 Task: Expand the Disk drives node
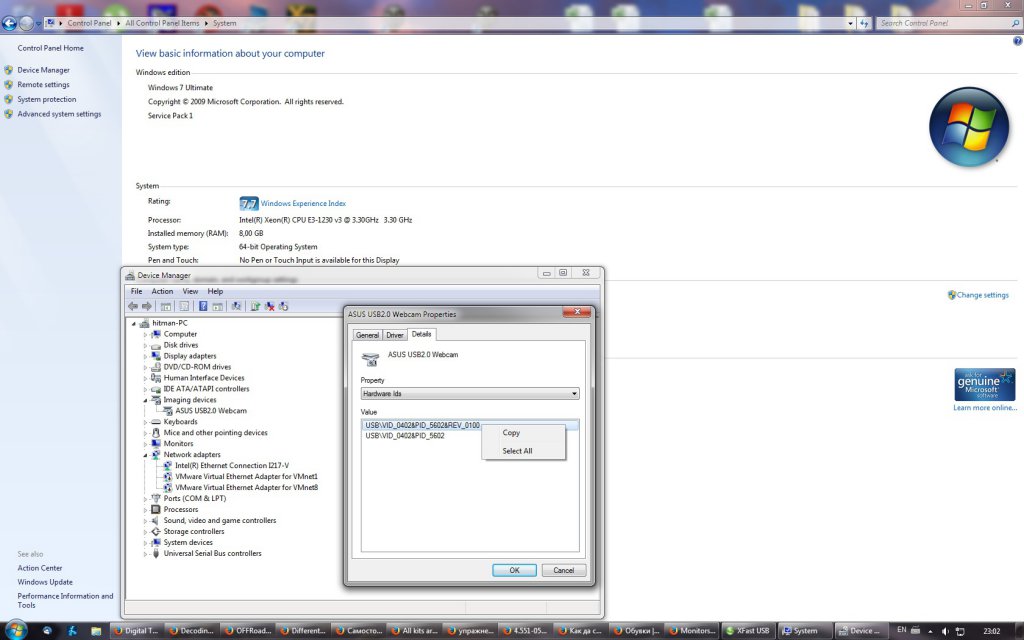tap(145, 345)
